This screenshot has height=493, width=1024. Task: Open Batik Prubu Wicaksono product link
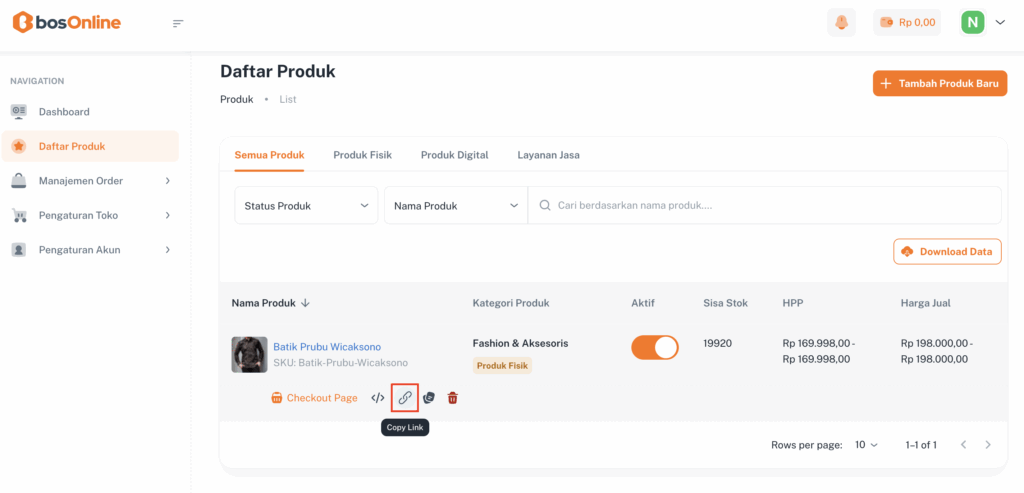point(327,347)
